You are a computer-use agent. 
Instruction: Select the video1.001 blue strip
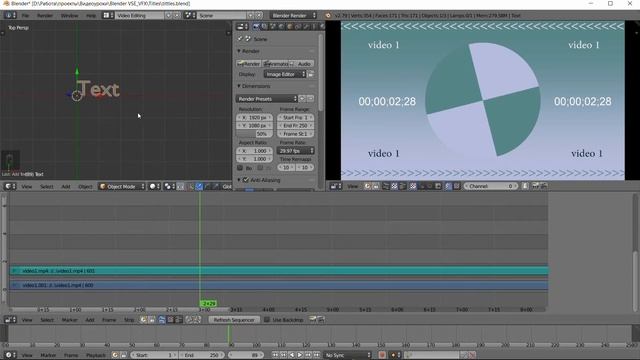[279, 285]
